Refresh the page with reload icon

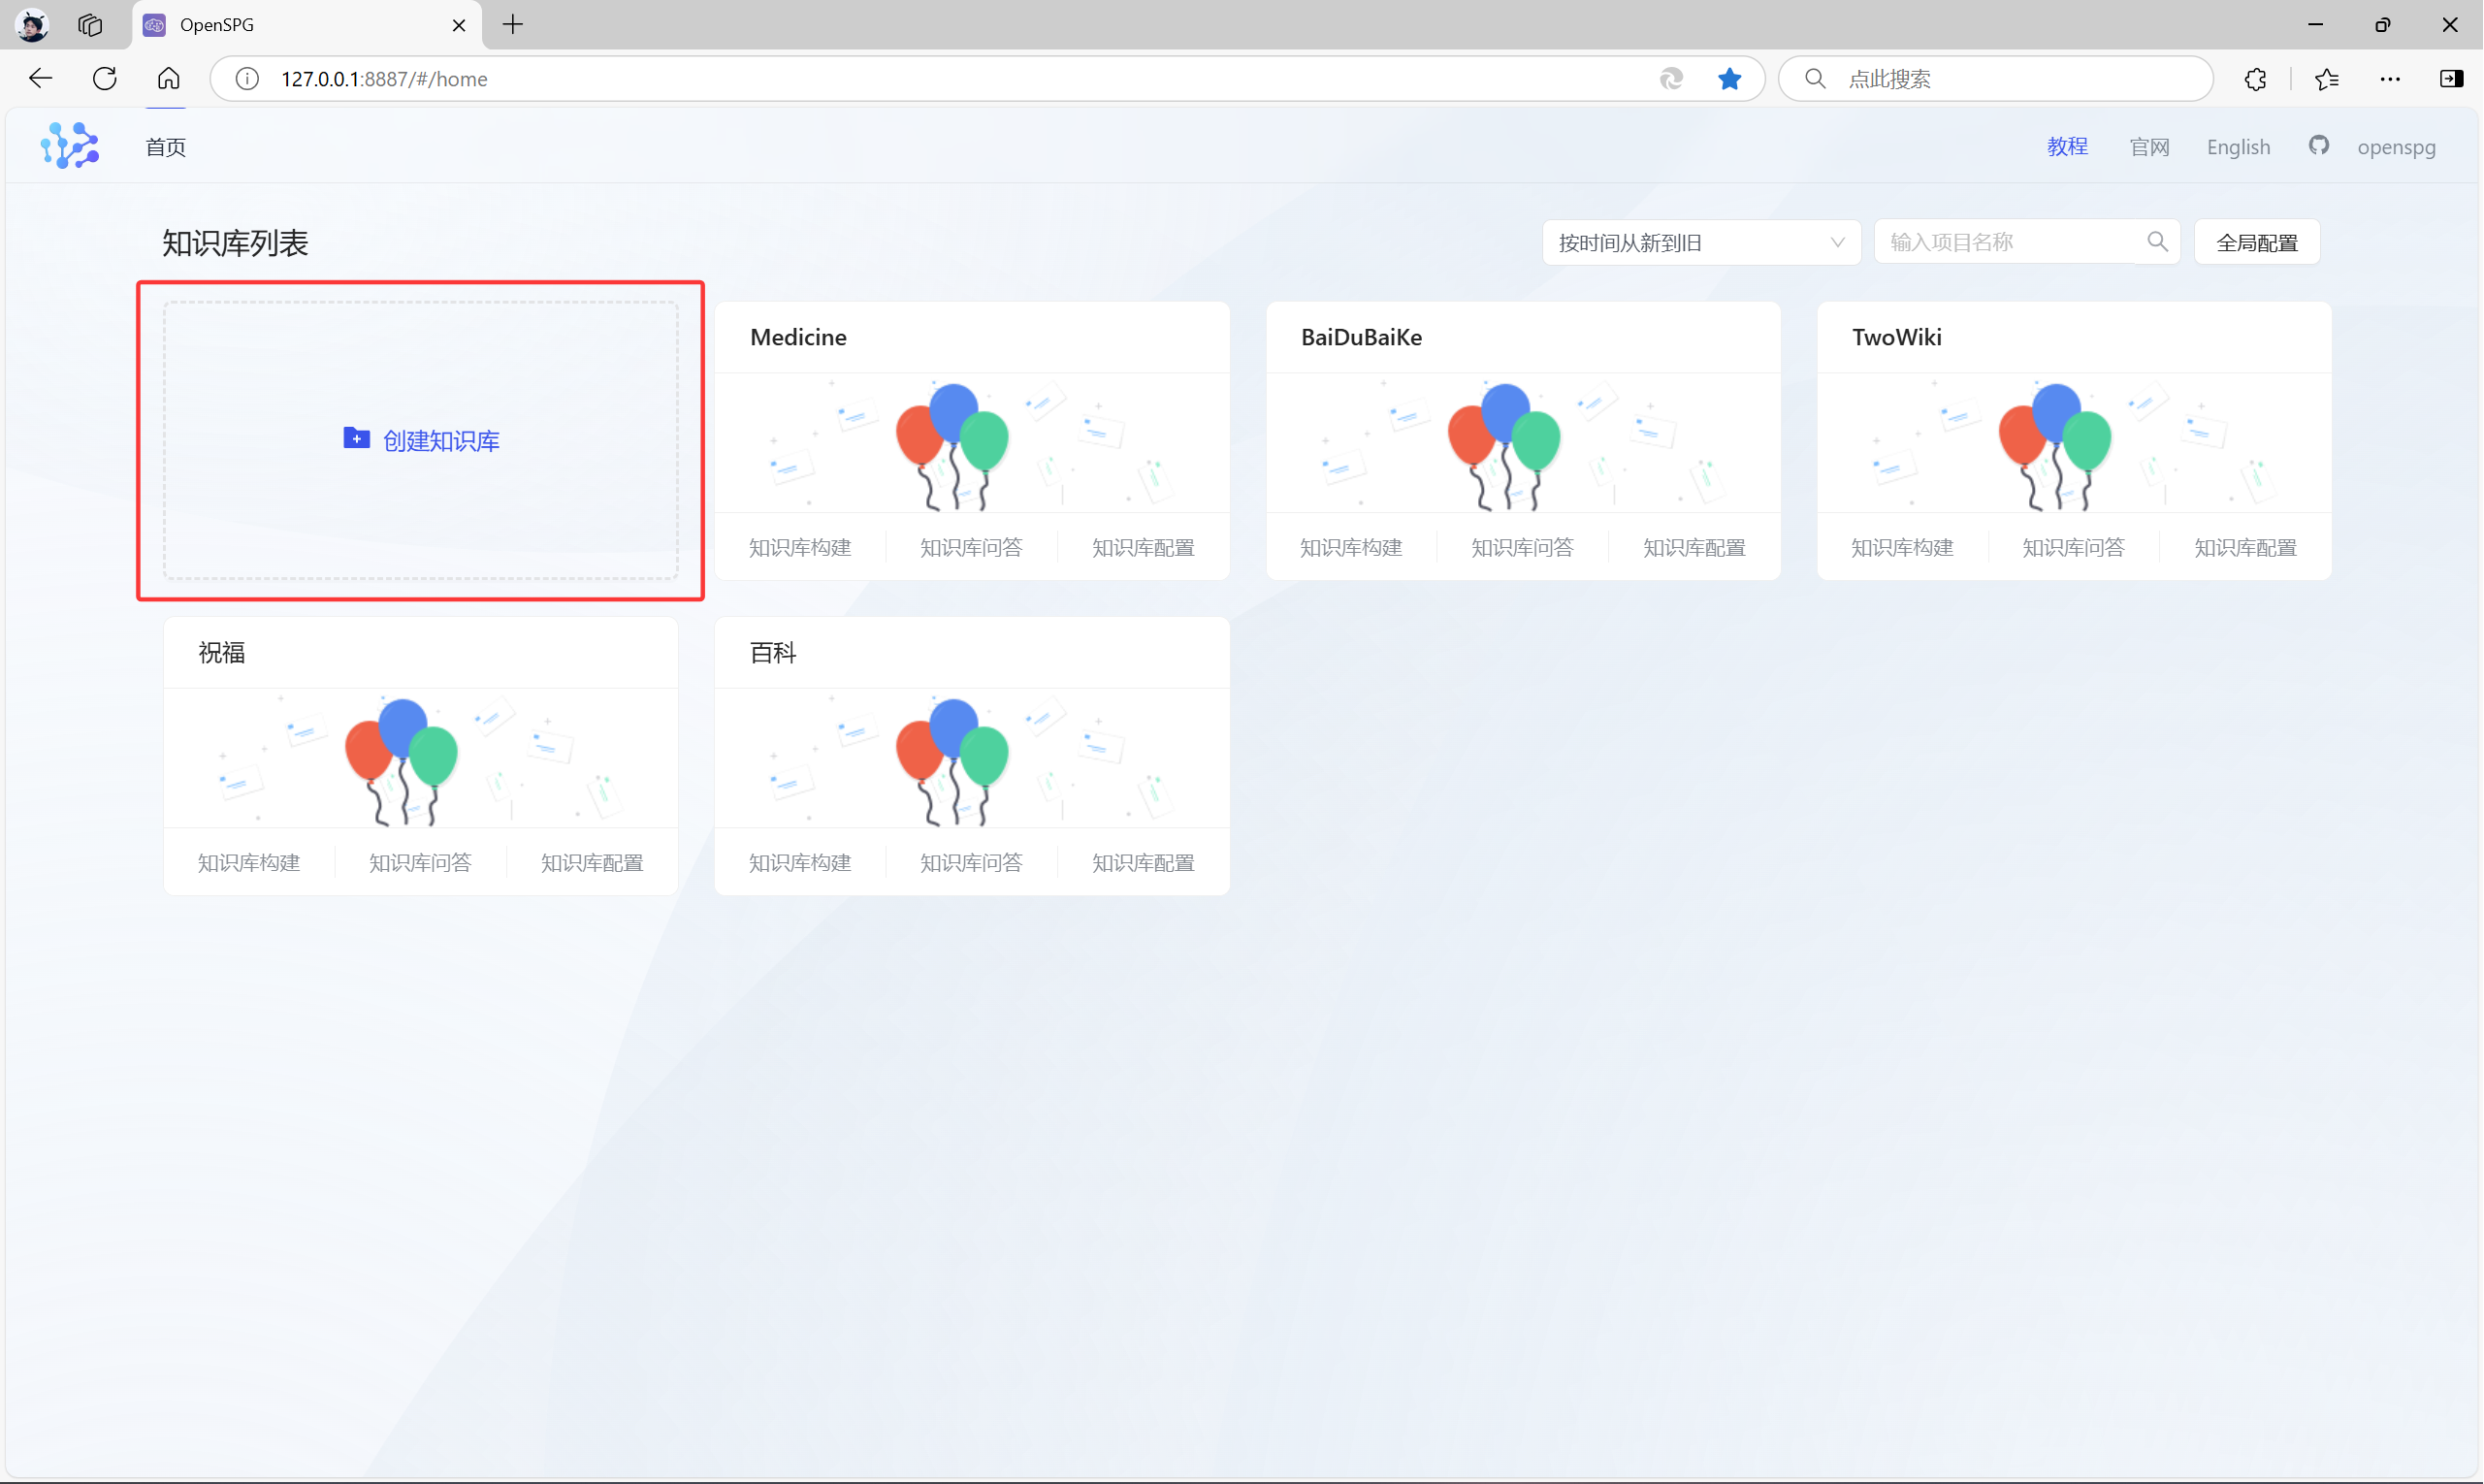tap(105, 79)
